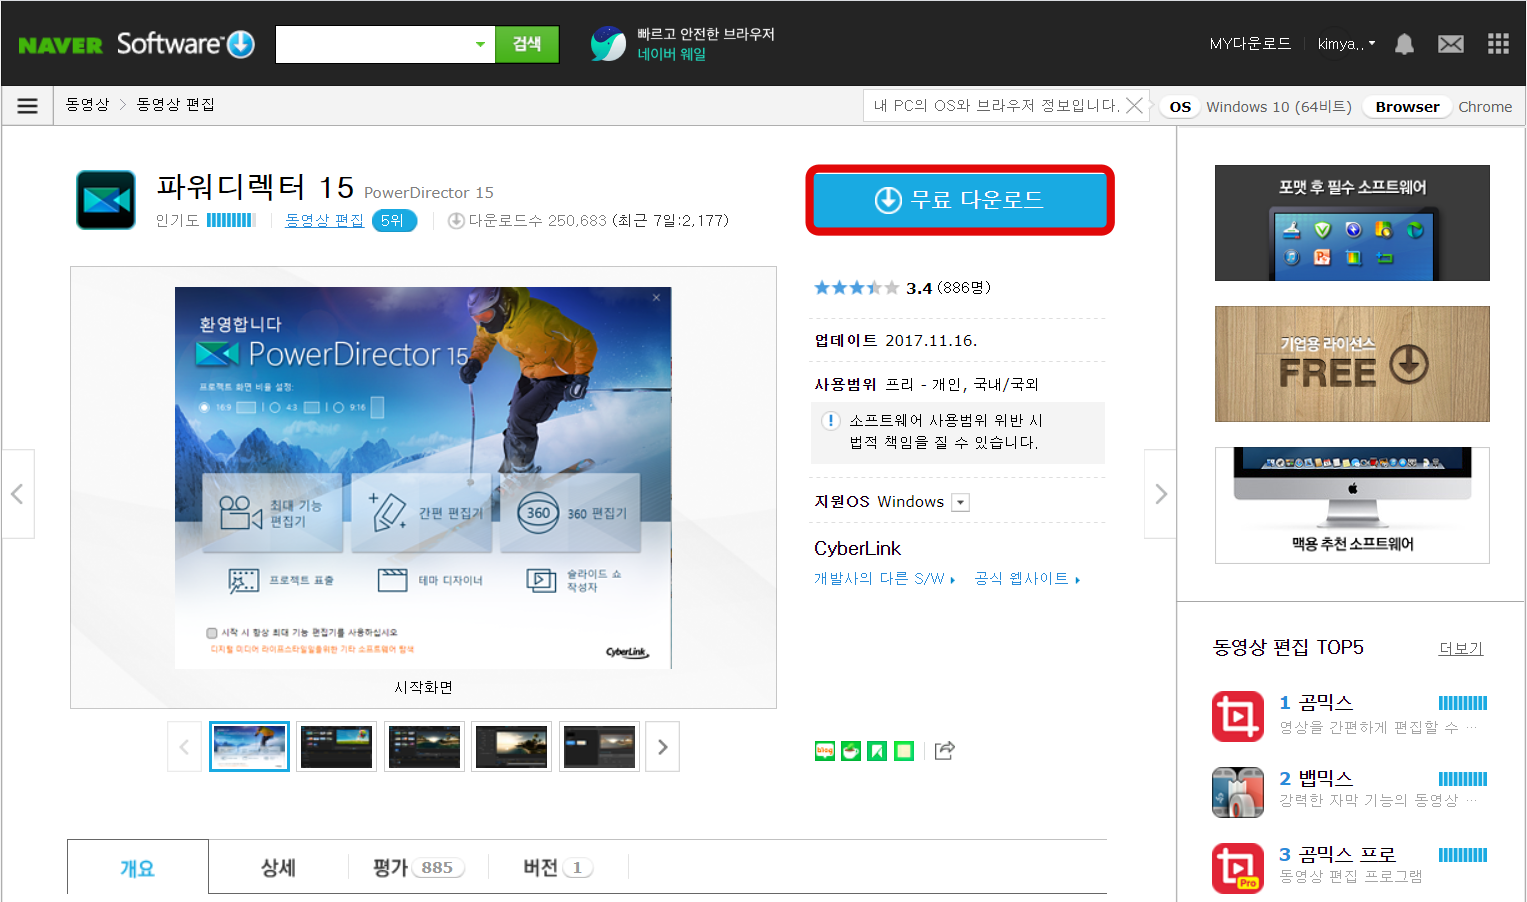
Task: Show previous screenshot with large left arrow
Action: point(17,494)
